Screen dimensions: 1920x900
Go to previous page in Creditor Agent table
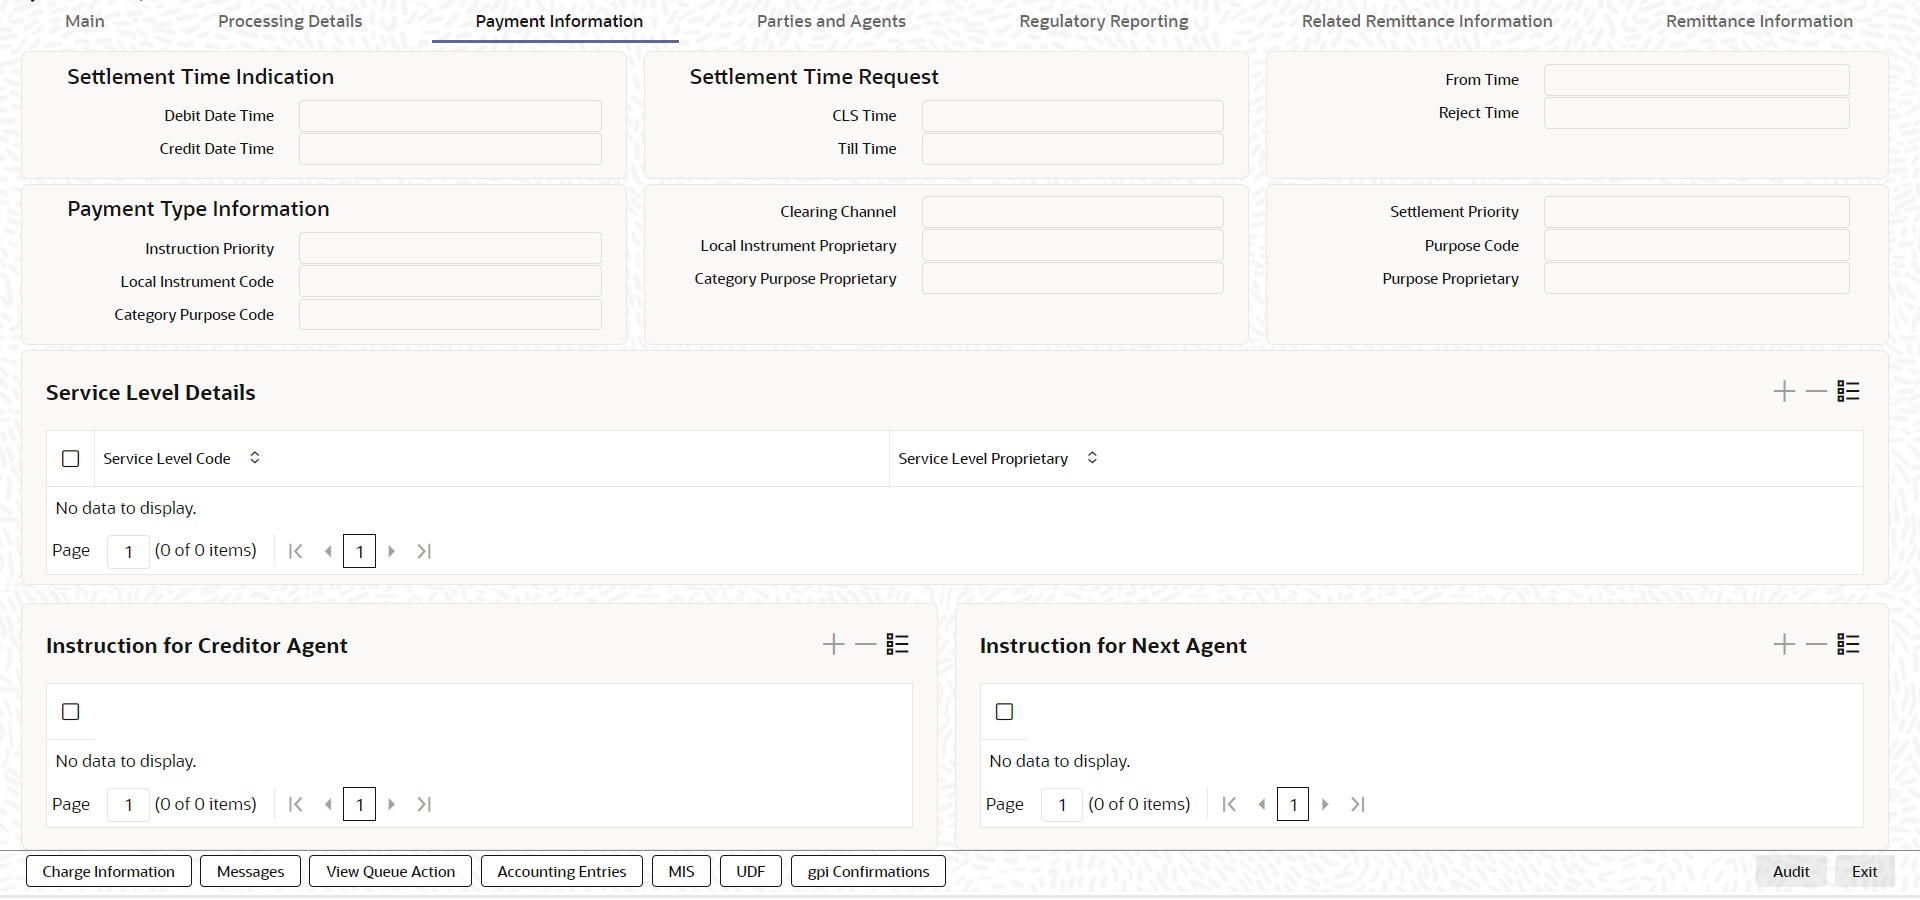[x=328, y=804]
